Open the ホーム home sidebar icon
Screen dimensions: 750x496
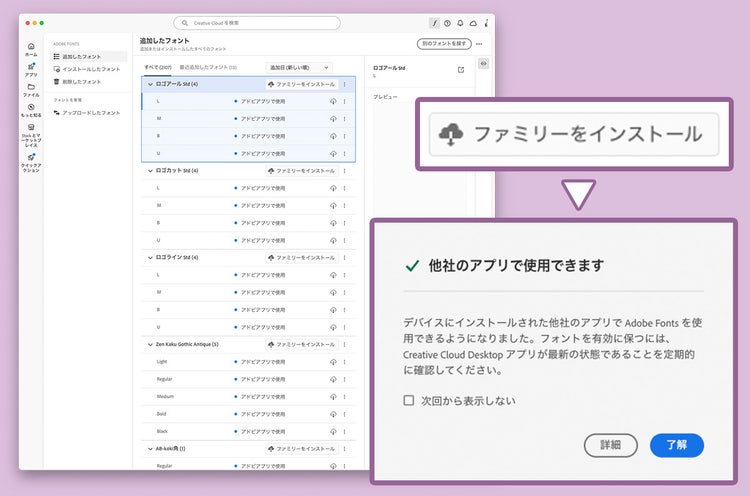31,46
